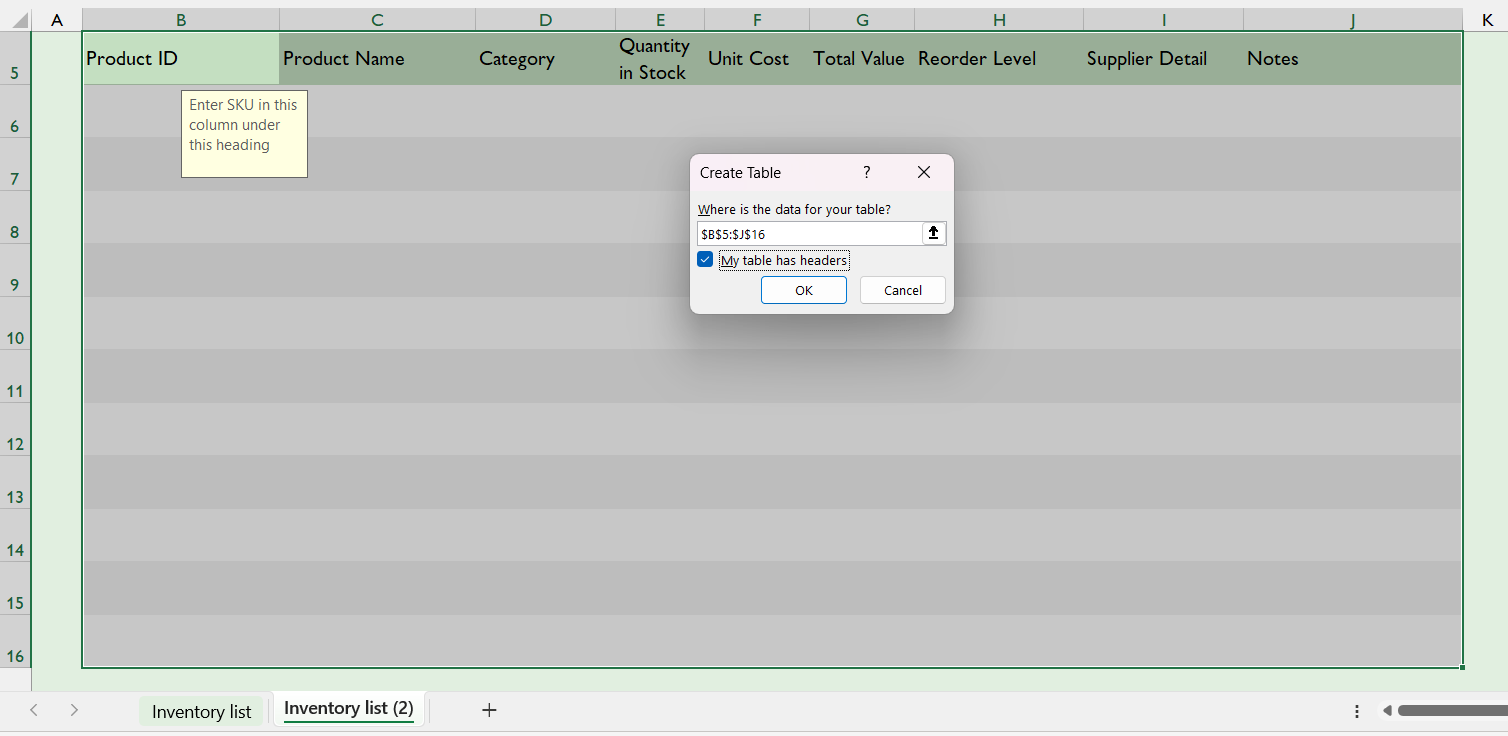Select row 7 header

coord(15,164)
